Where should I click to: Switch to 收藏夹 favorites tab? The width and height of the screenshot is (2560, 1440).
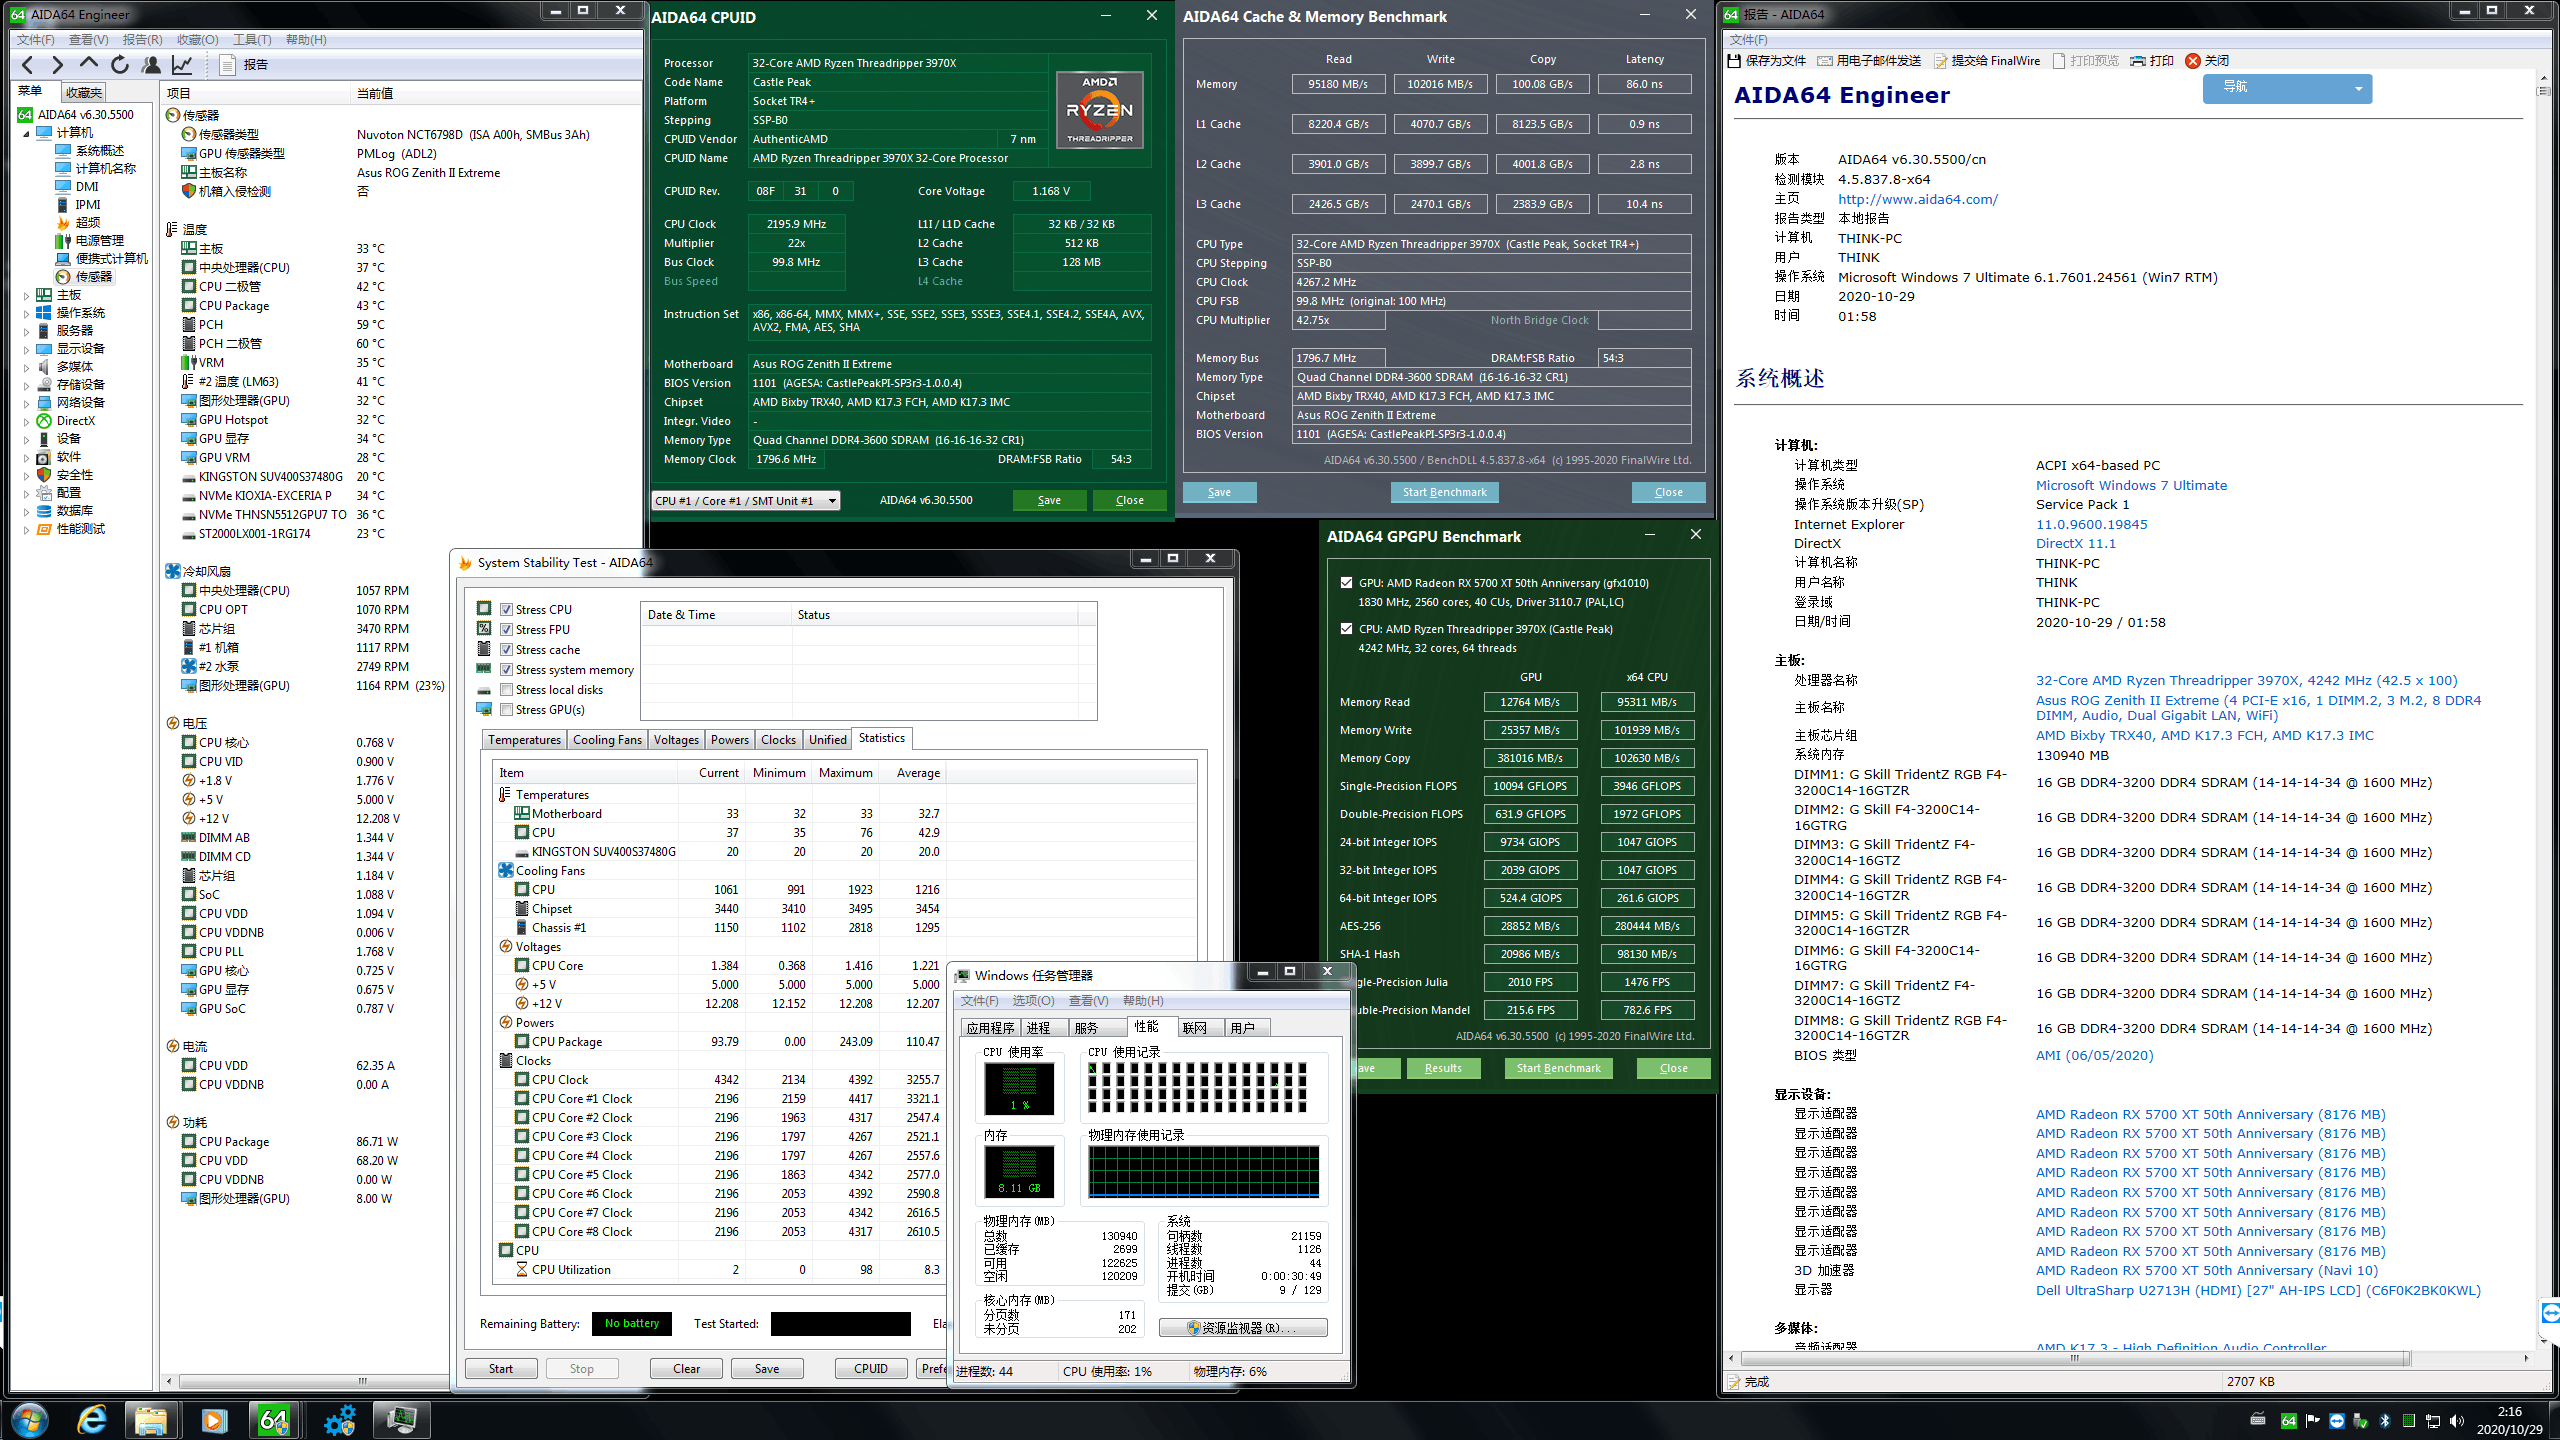click(83, 92)
